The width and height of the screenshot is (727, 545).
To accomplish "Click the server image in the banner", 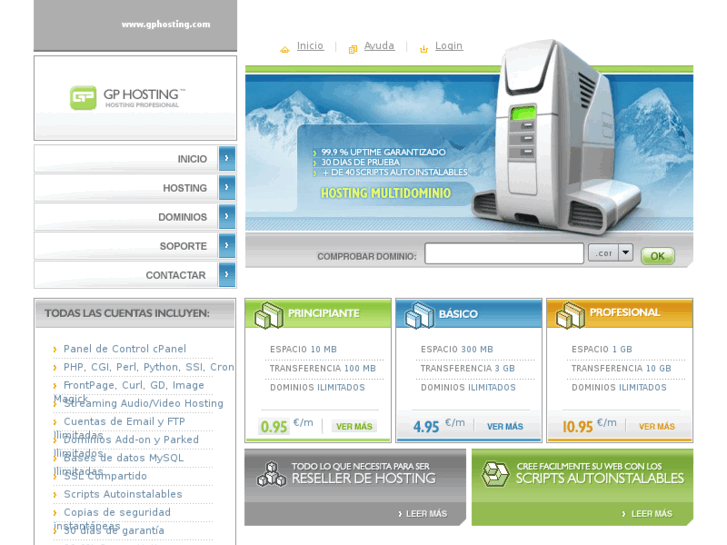I will (x=556, y=137).
